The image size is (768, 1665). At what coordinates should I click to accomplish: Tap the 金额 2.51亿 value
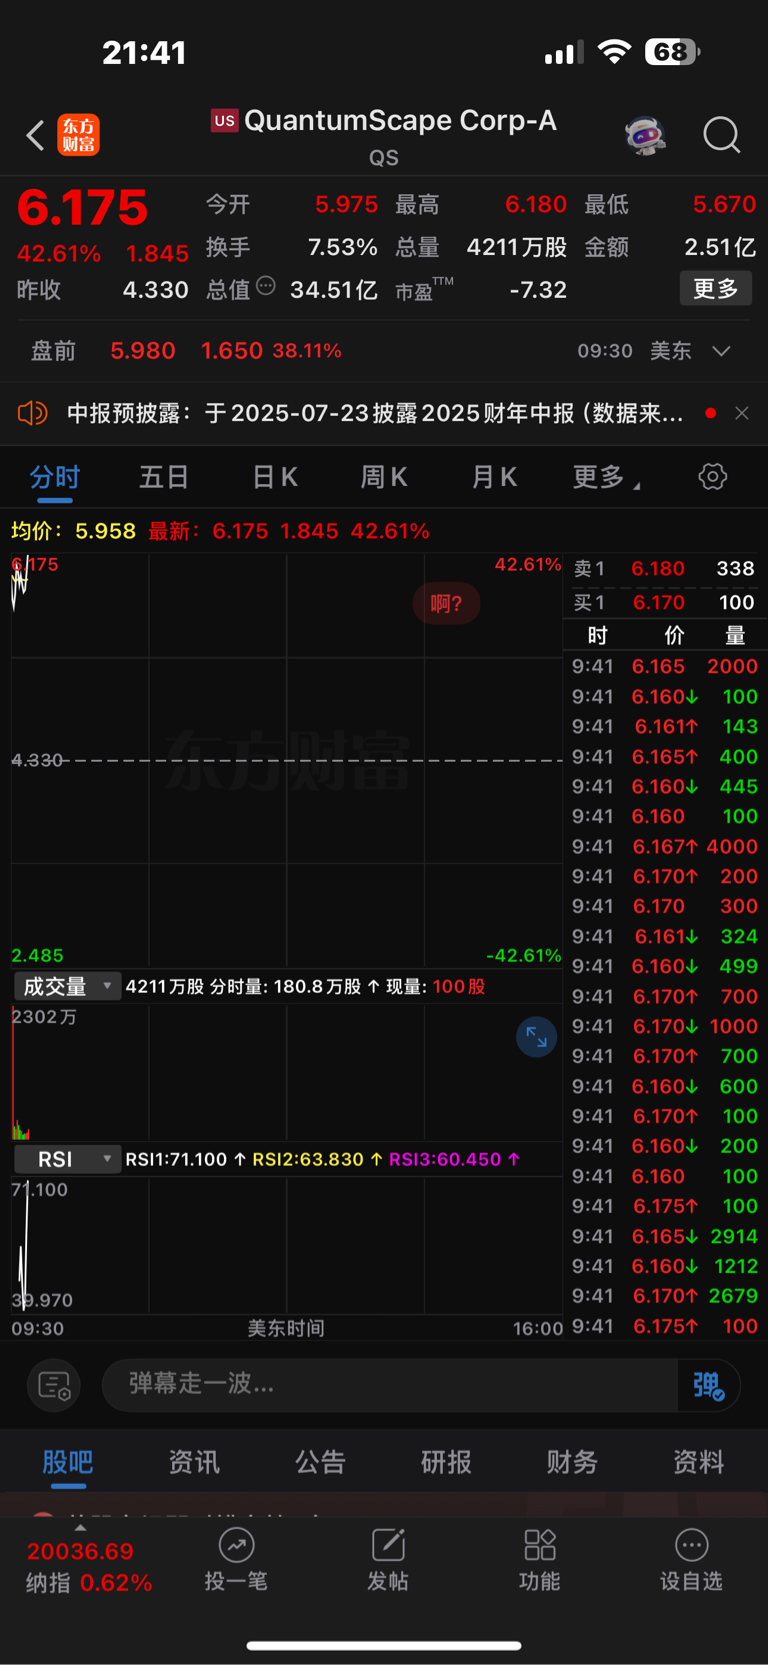pyautogui.click(x=720, y=247)
